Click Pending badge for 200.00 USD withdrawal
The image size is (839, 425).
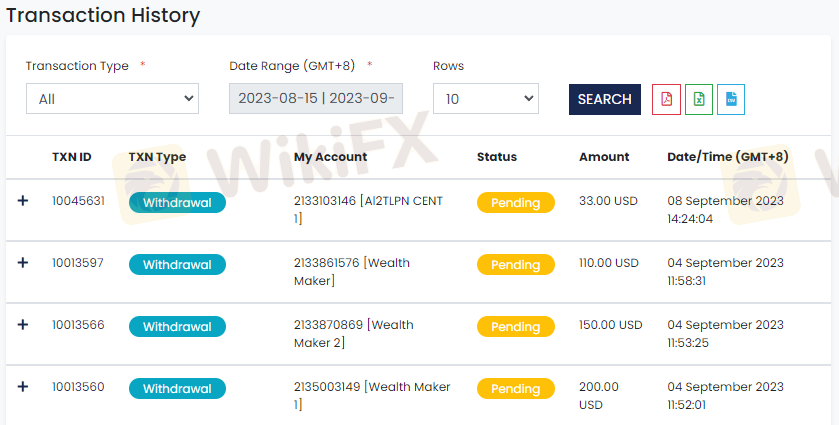click(x=516, y=389)
